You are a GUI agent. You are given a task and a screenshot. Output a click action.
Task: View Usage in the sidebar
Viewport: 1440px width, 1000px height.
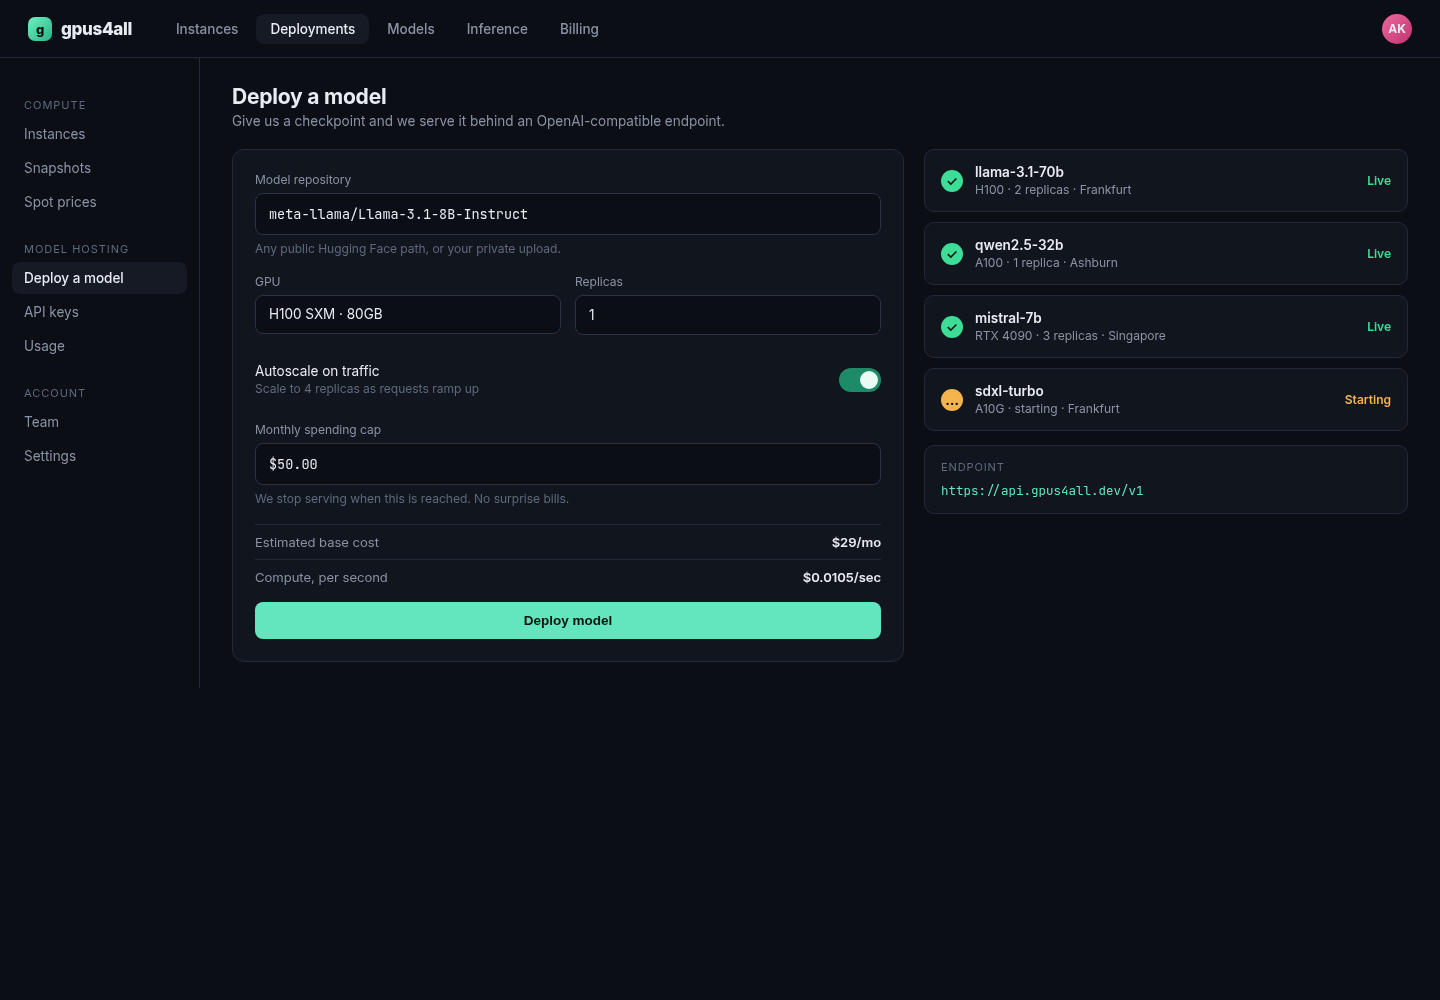pos(99,346)
